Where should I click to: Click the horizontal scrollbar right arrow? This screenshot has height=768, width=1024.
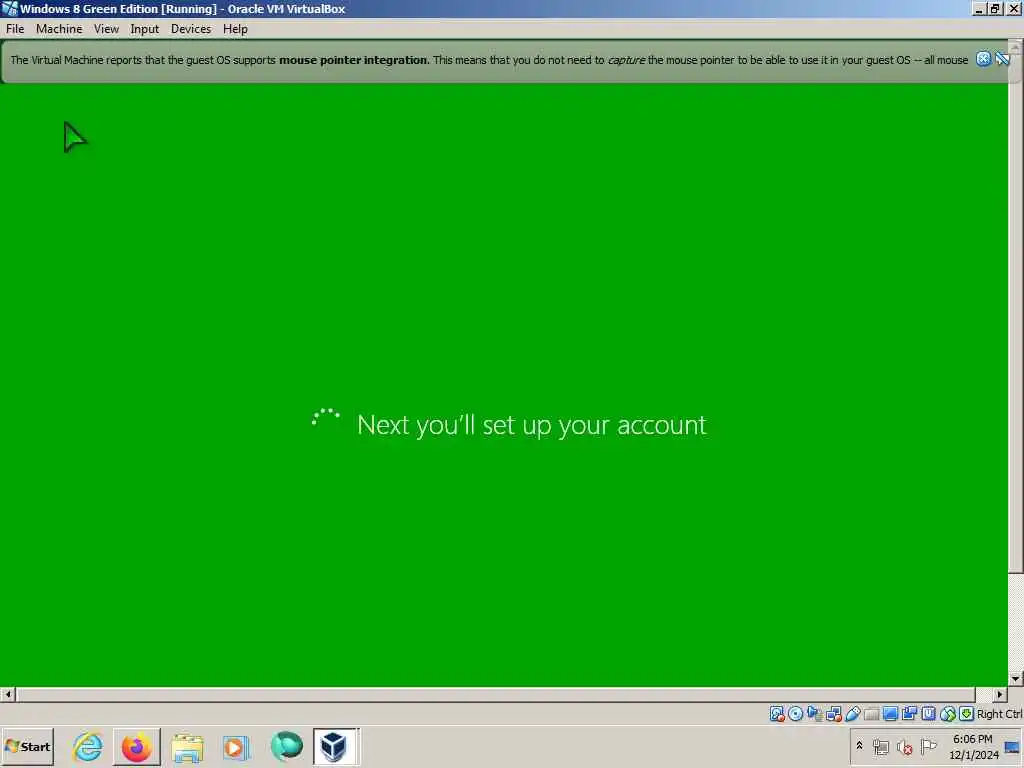click(1000, 694)
